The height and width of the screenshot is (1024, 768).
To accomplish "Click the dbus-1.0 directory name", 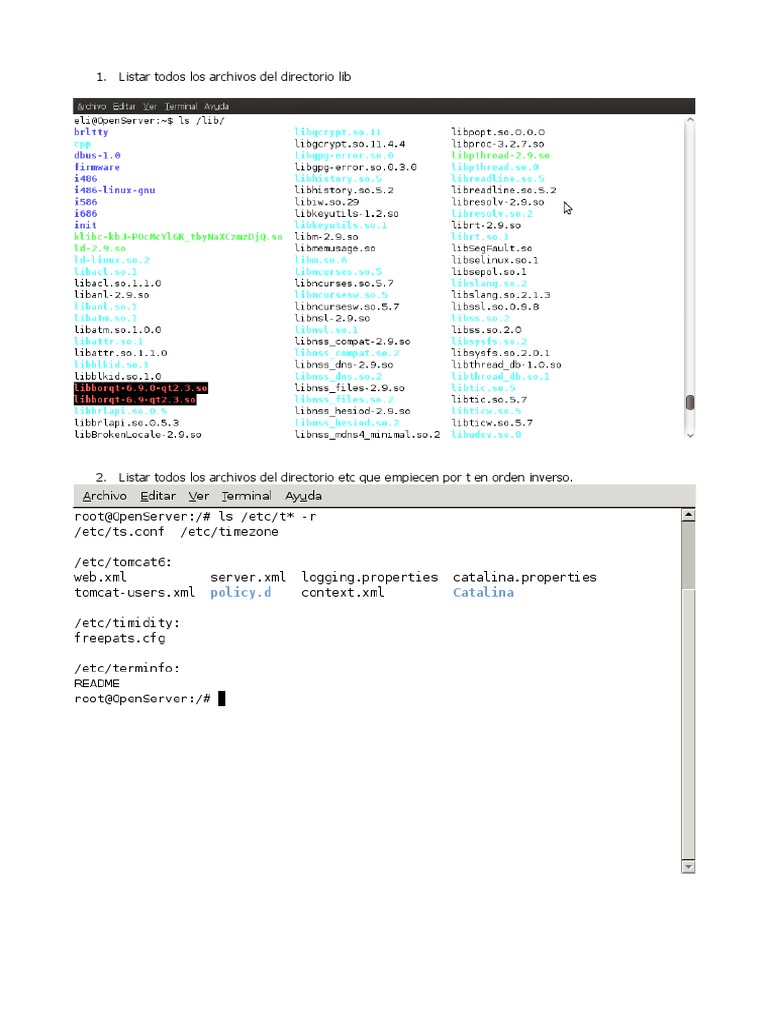I will pyautogui.click(x=97, y=155).
